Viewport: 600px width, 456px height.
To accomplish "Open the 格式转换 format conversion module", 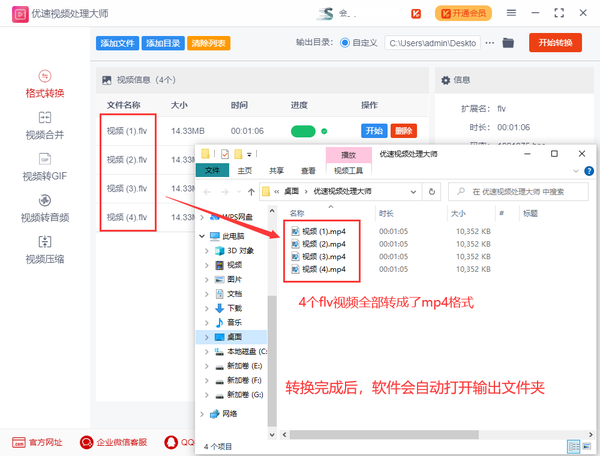I will pos(45,85).
